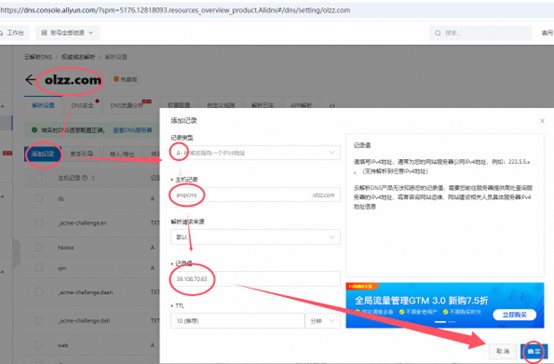This screenshot has height=364, width=554.
Task: Sort by the 主机记录 column arrows
Action: 93,178
